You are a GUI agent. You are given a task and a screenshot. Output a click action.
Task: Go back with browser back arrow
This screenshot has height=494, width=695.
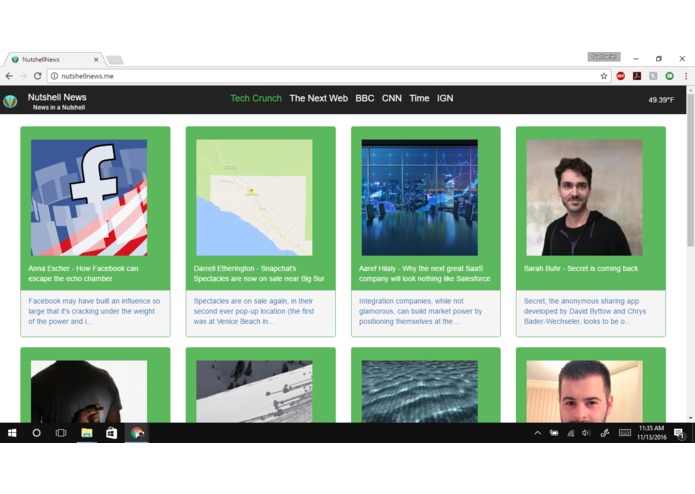click(x=9, y=76)
